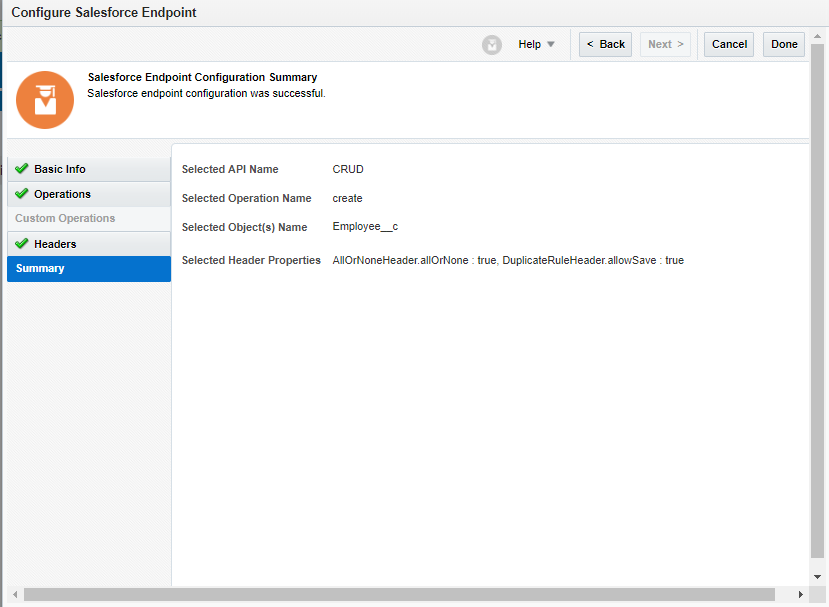
Task: Click the AllOrNoneHeader header properties value
Action: (x=508, y=260)
